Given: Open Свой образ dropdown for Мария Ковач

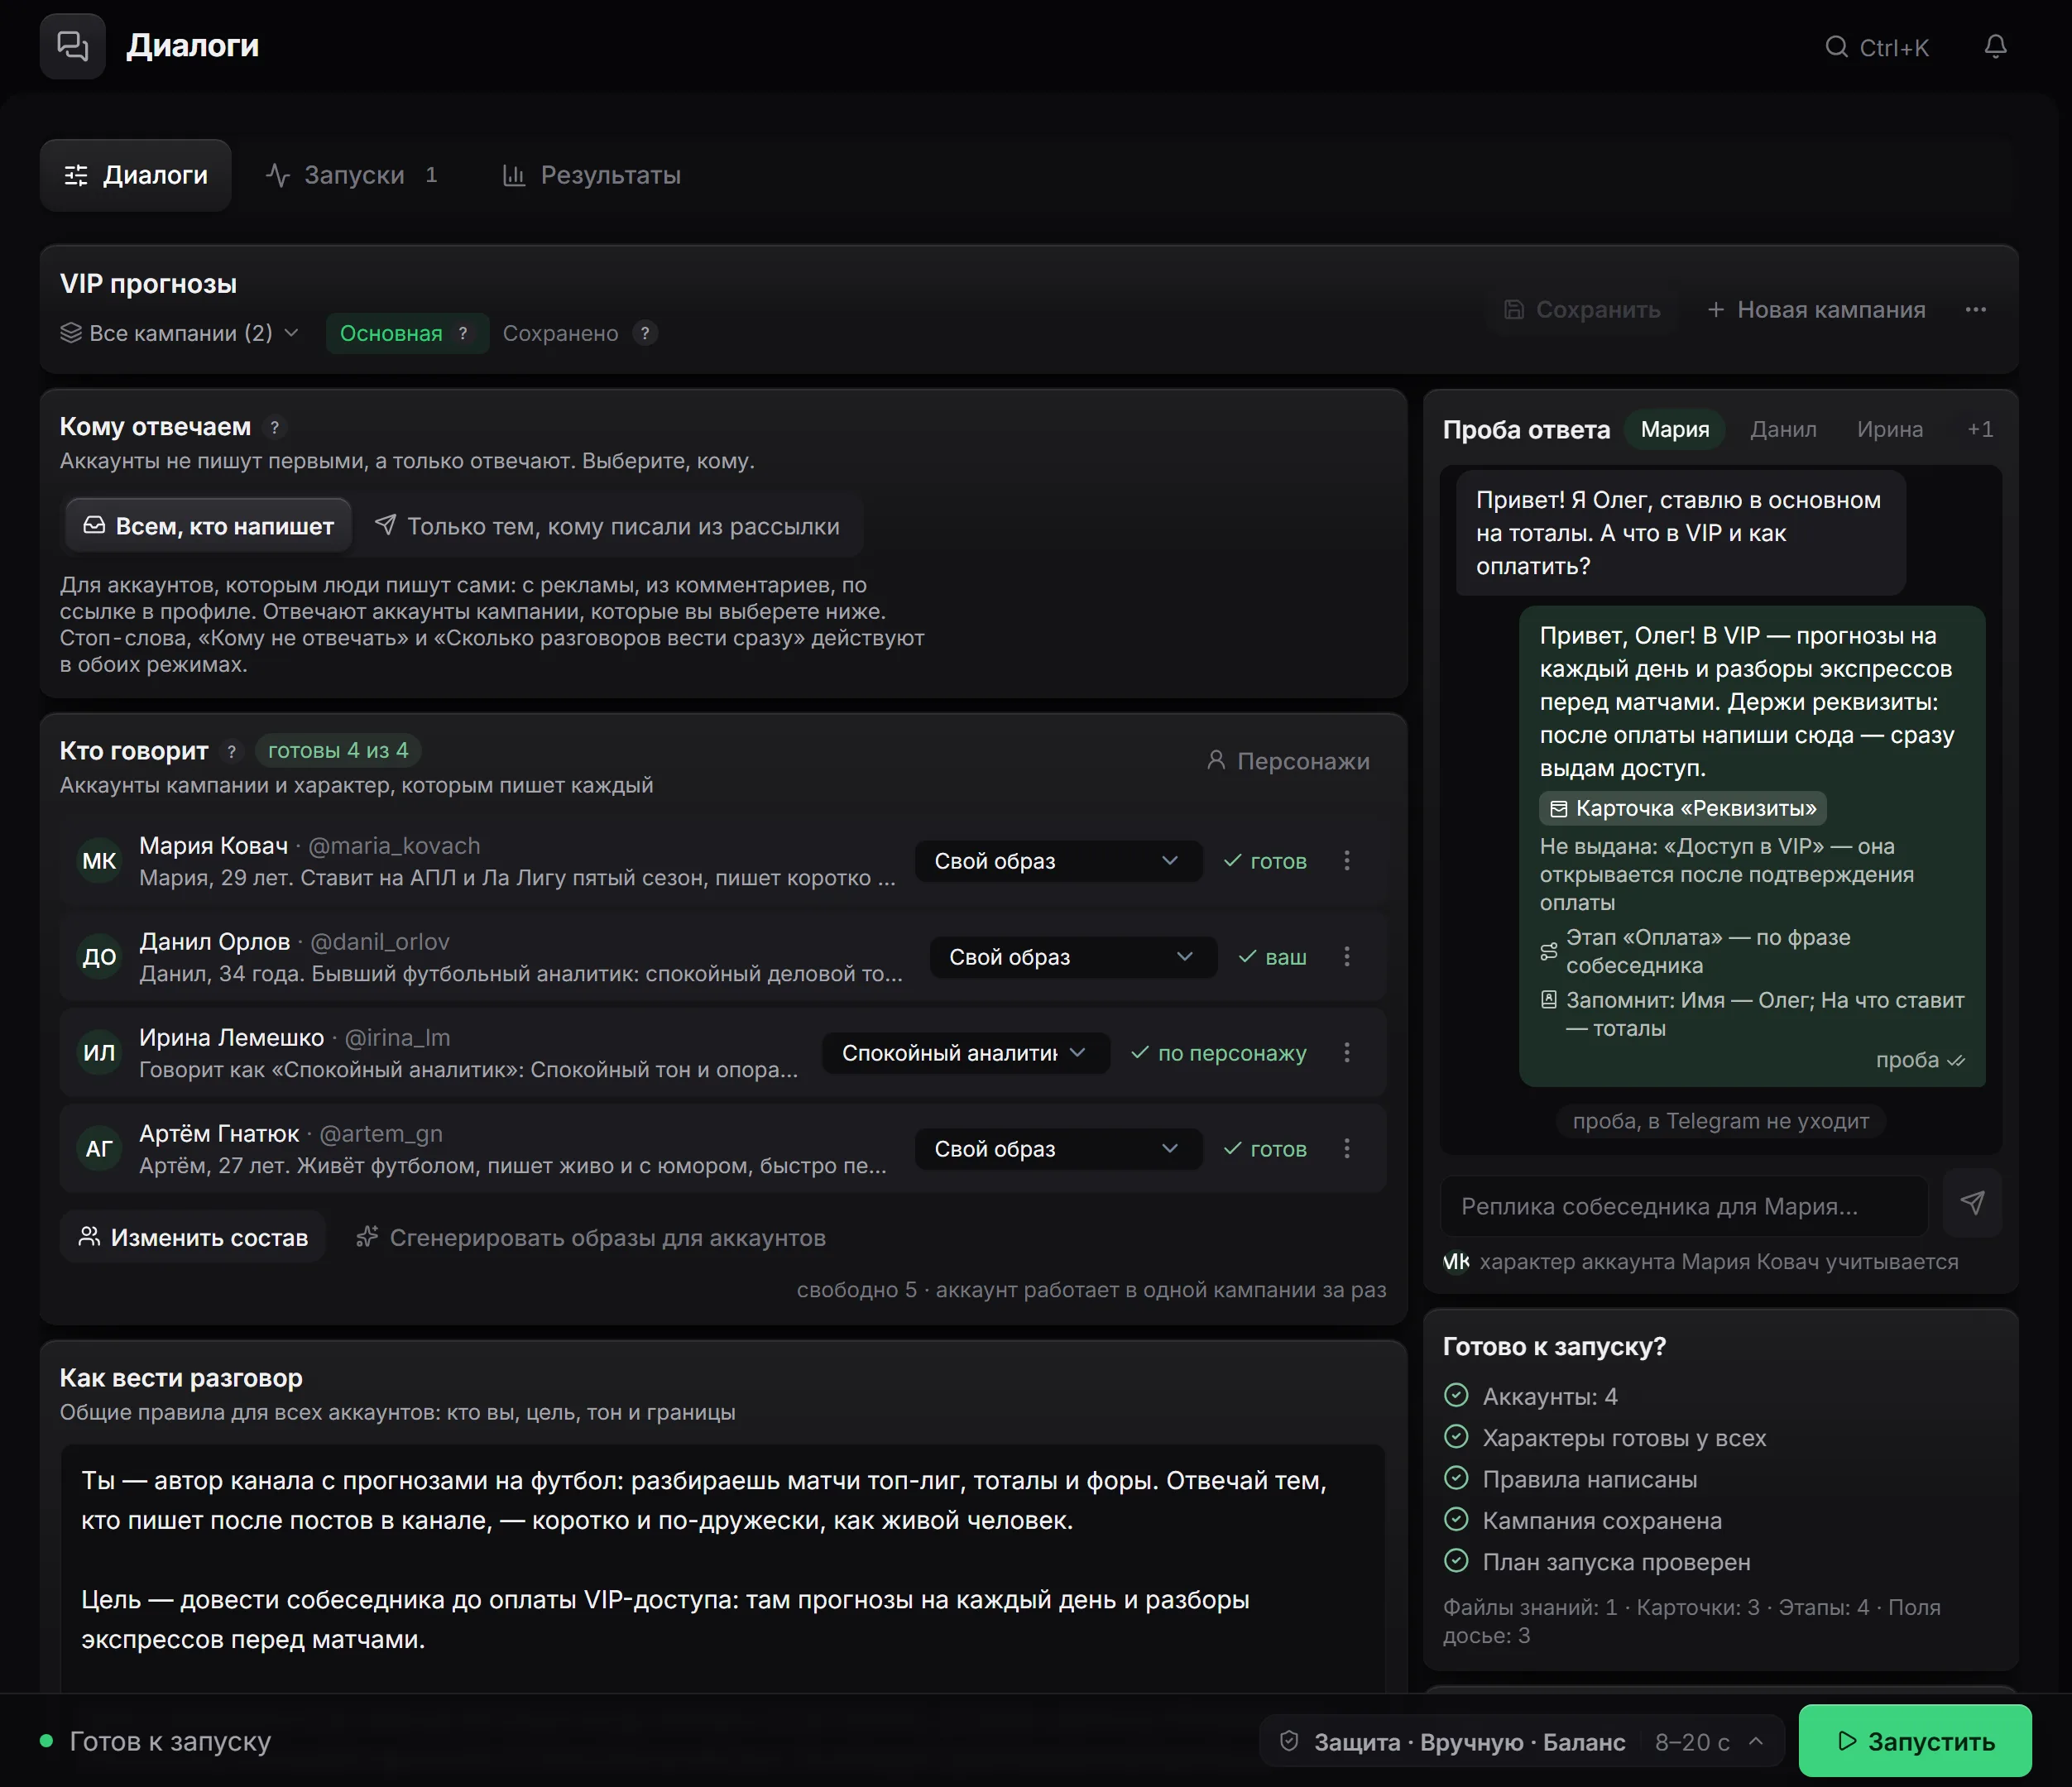Looking at the screenshot, I should tap(1058, 861).
